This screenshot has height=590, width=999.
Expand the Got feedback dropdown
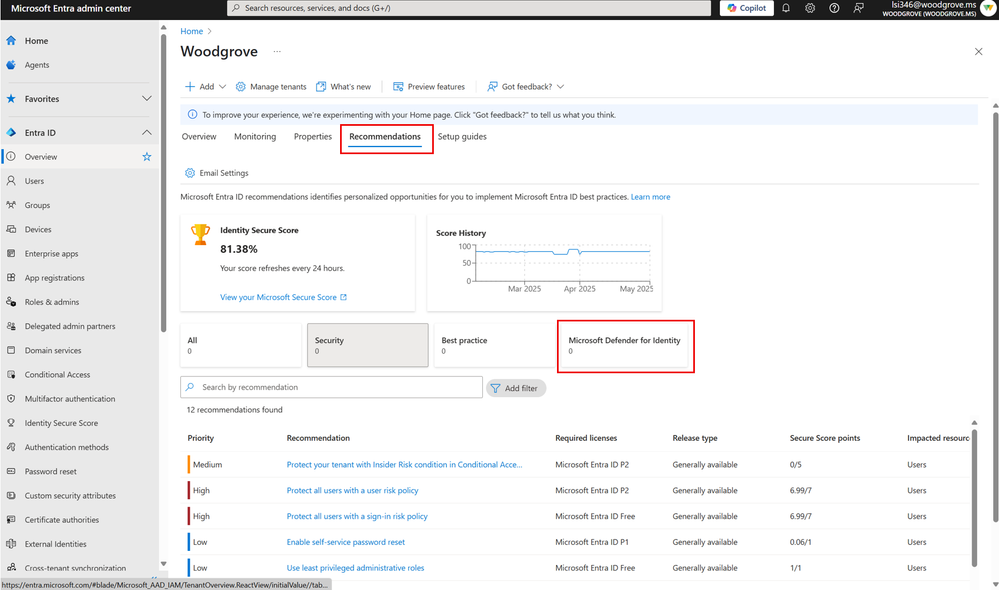(526, 87)
